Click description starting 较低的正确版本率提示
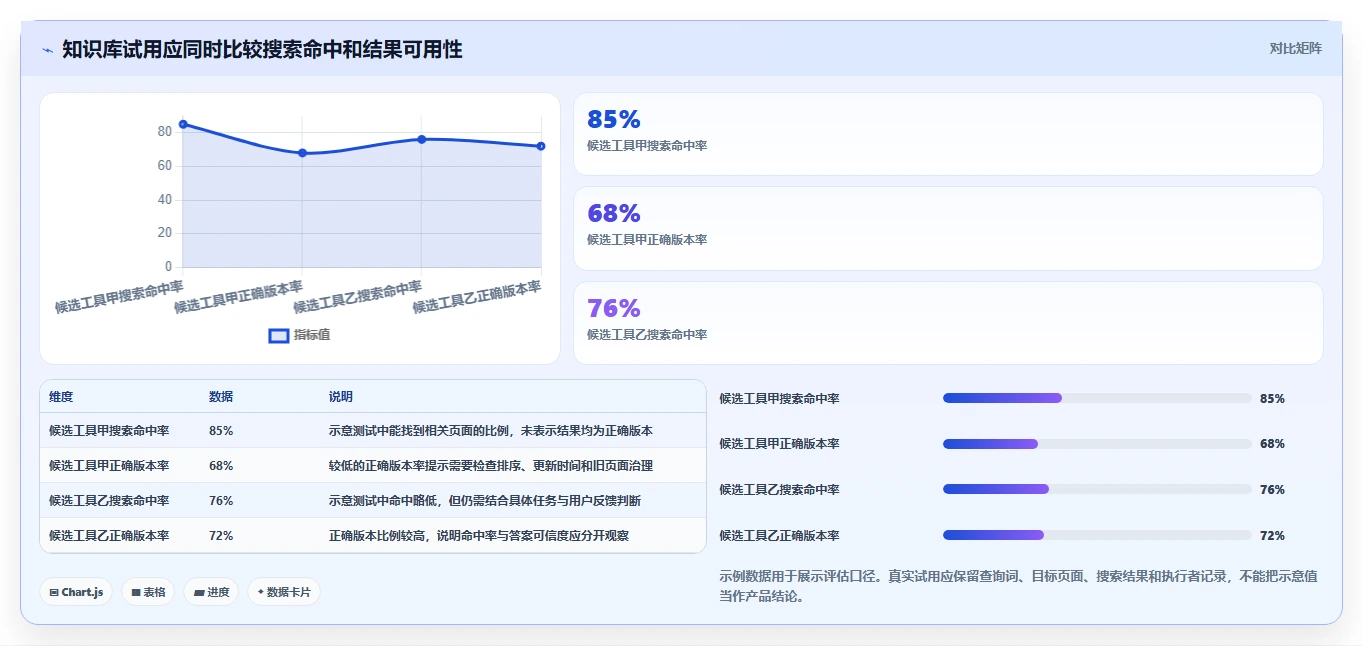The height and width of the screenshot is (646, 1363). tap(491, 466)
